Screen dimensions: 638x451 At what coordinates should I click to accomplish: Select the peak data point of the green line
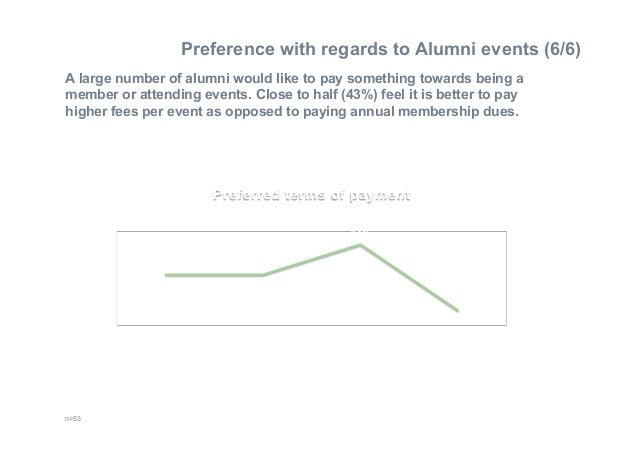click(x=360, y=245)
